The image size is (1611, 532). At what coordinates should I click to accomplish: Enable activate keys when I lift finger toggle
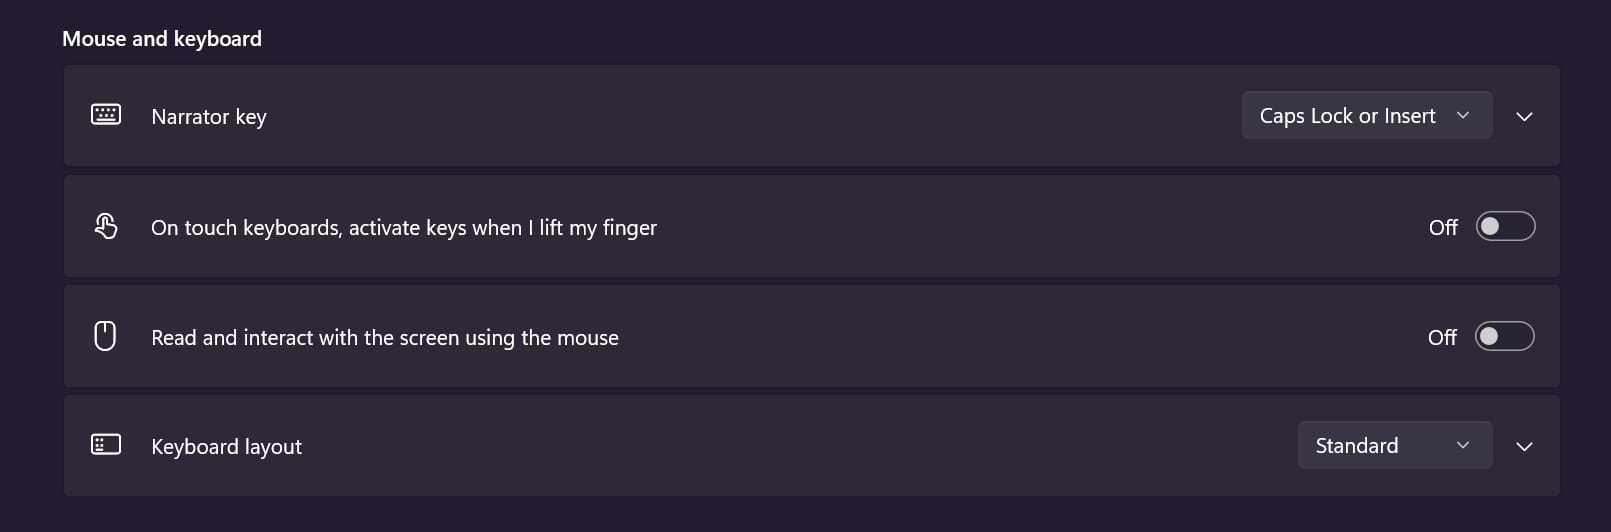(x=1505, y=226)
